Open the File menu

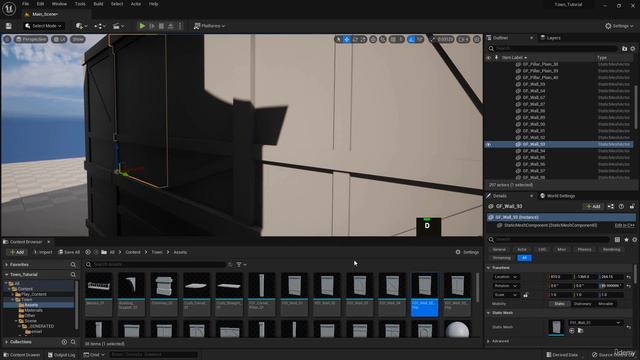(25, 4)
